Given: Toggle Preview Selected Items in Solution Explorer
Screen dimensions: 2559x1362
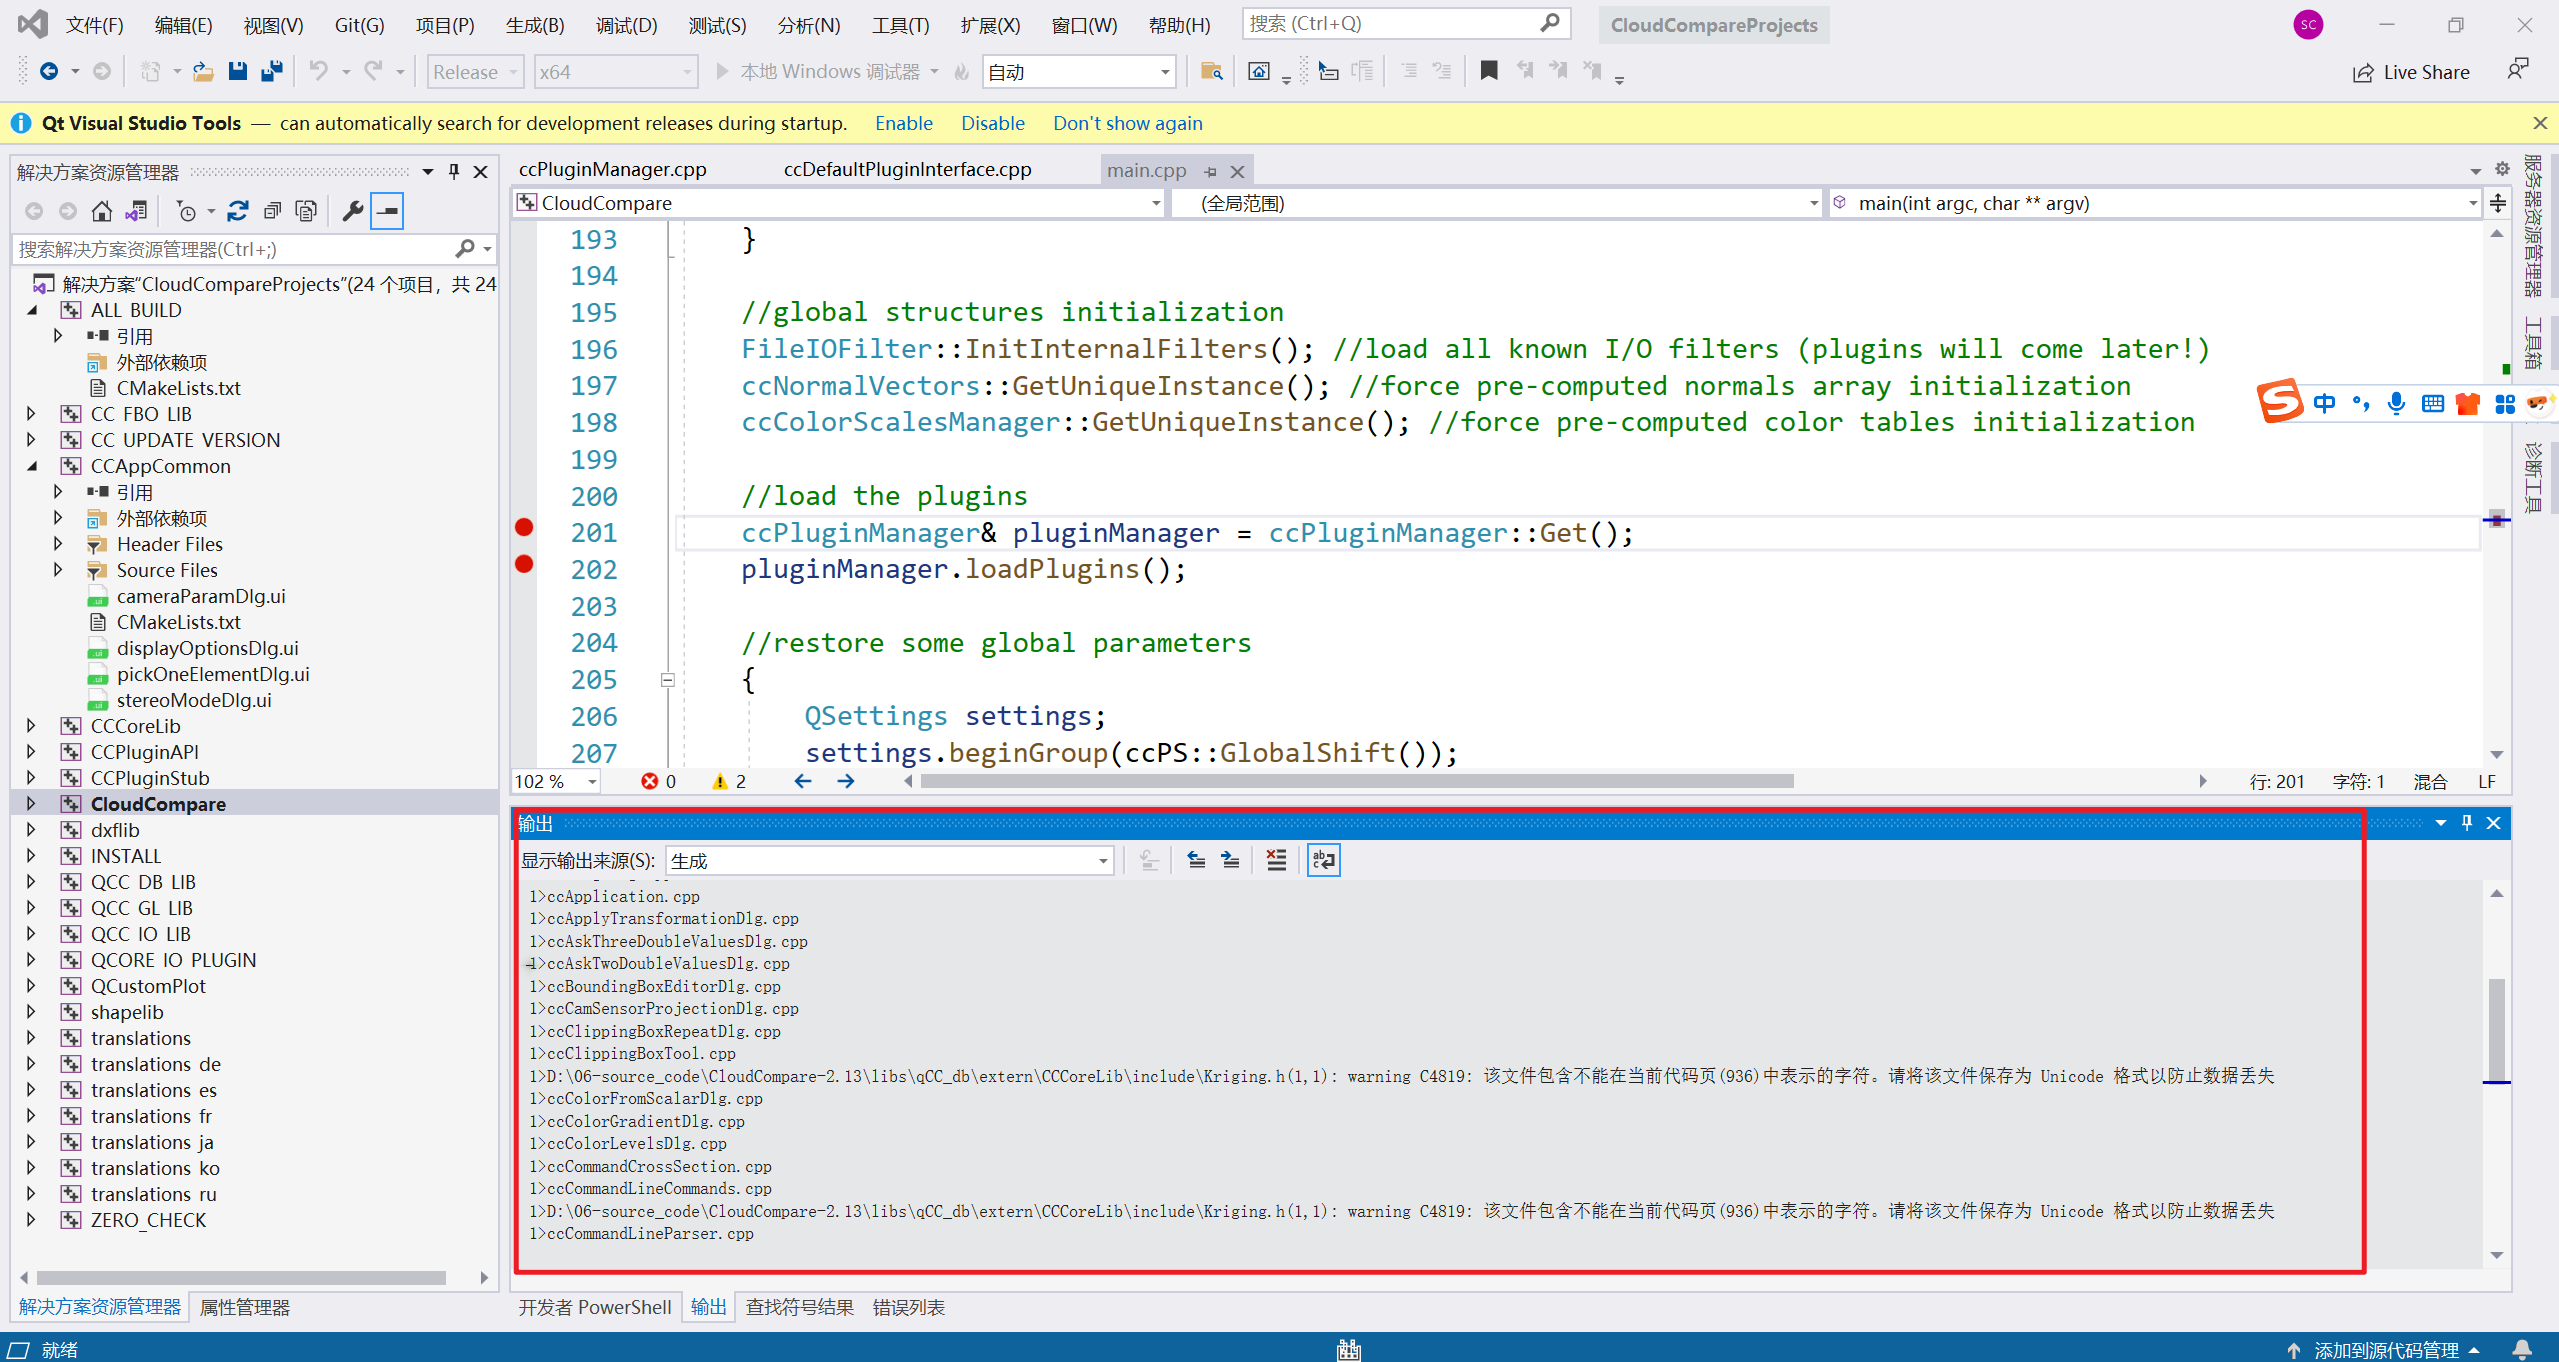Looking at the screenshot, I should (x=387, y=211).
